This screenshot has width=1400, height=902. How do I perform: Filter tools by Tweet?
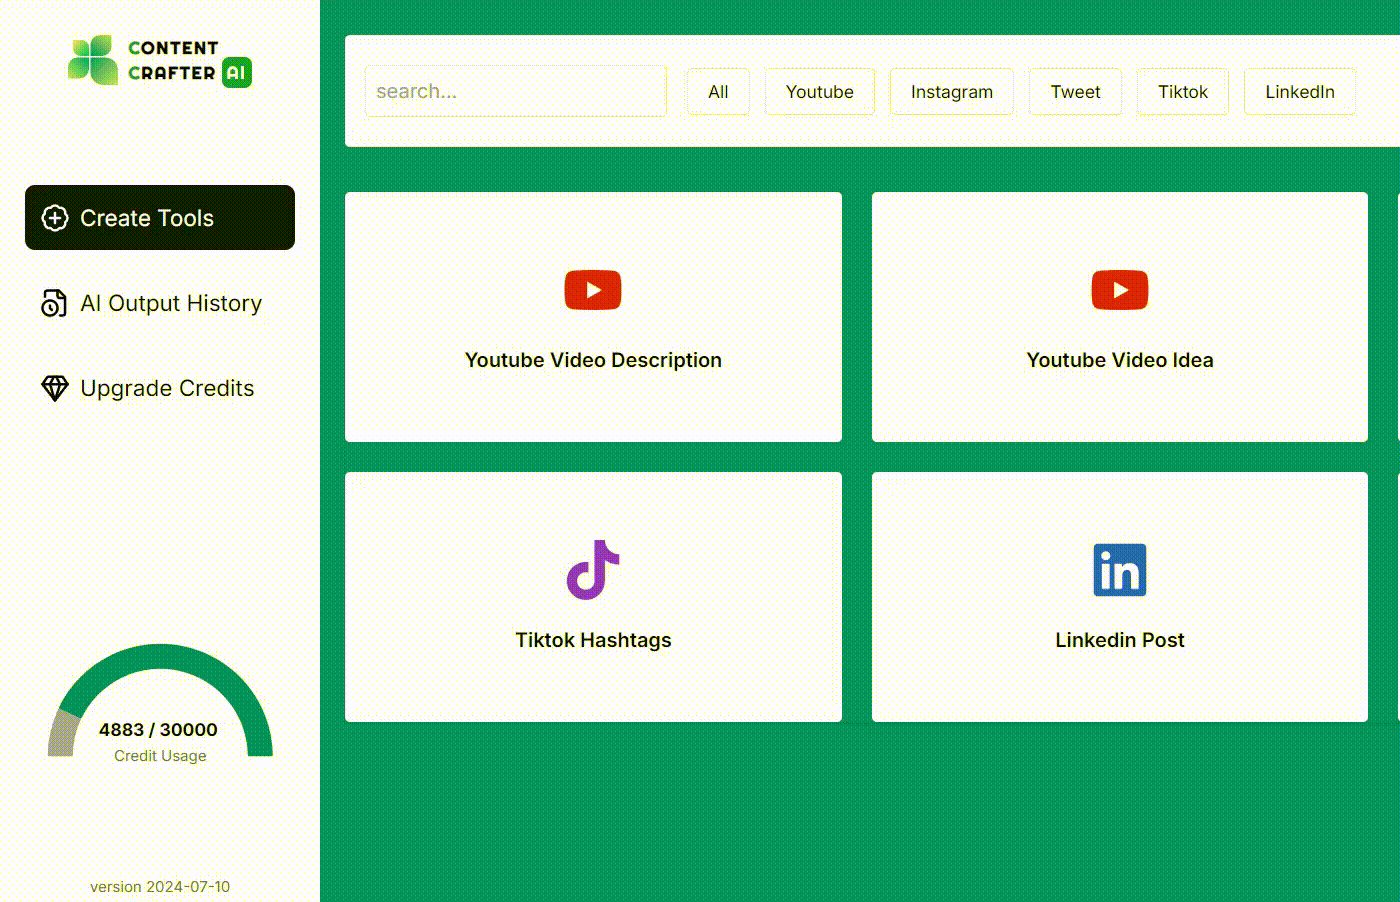(1075, 92)
